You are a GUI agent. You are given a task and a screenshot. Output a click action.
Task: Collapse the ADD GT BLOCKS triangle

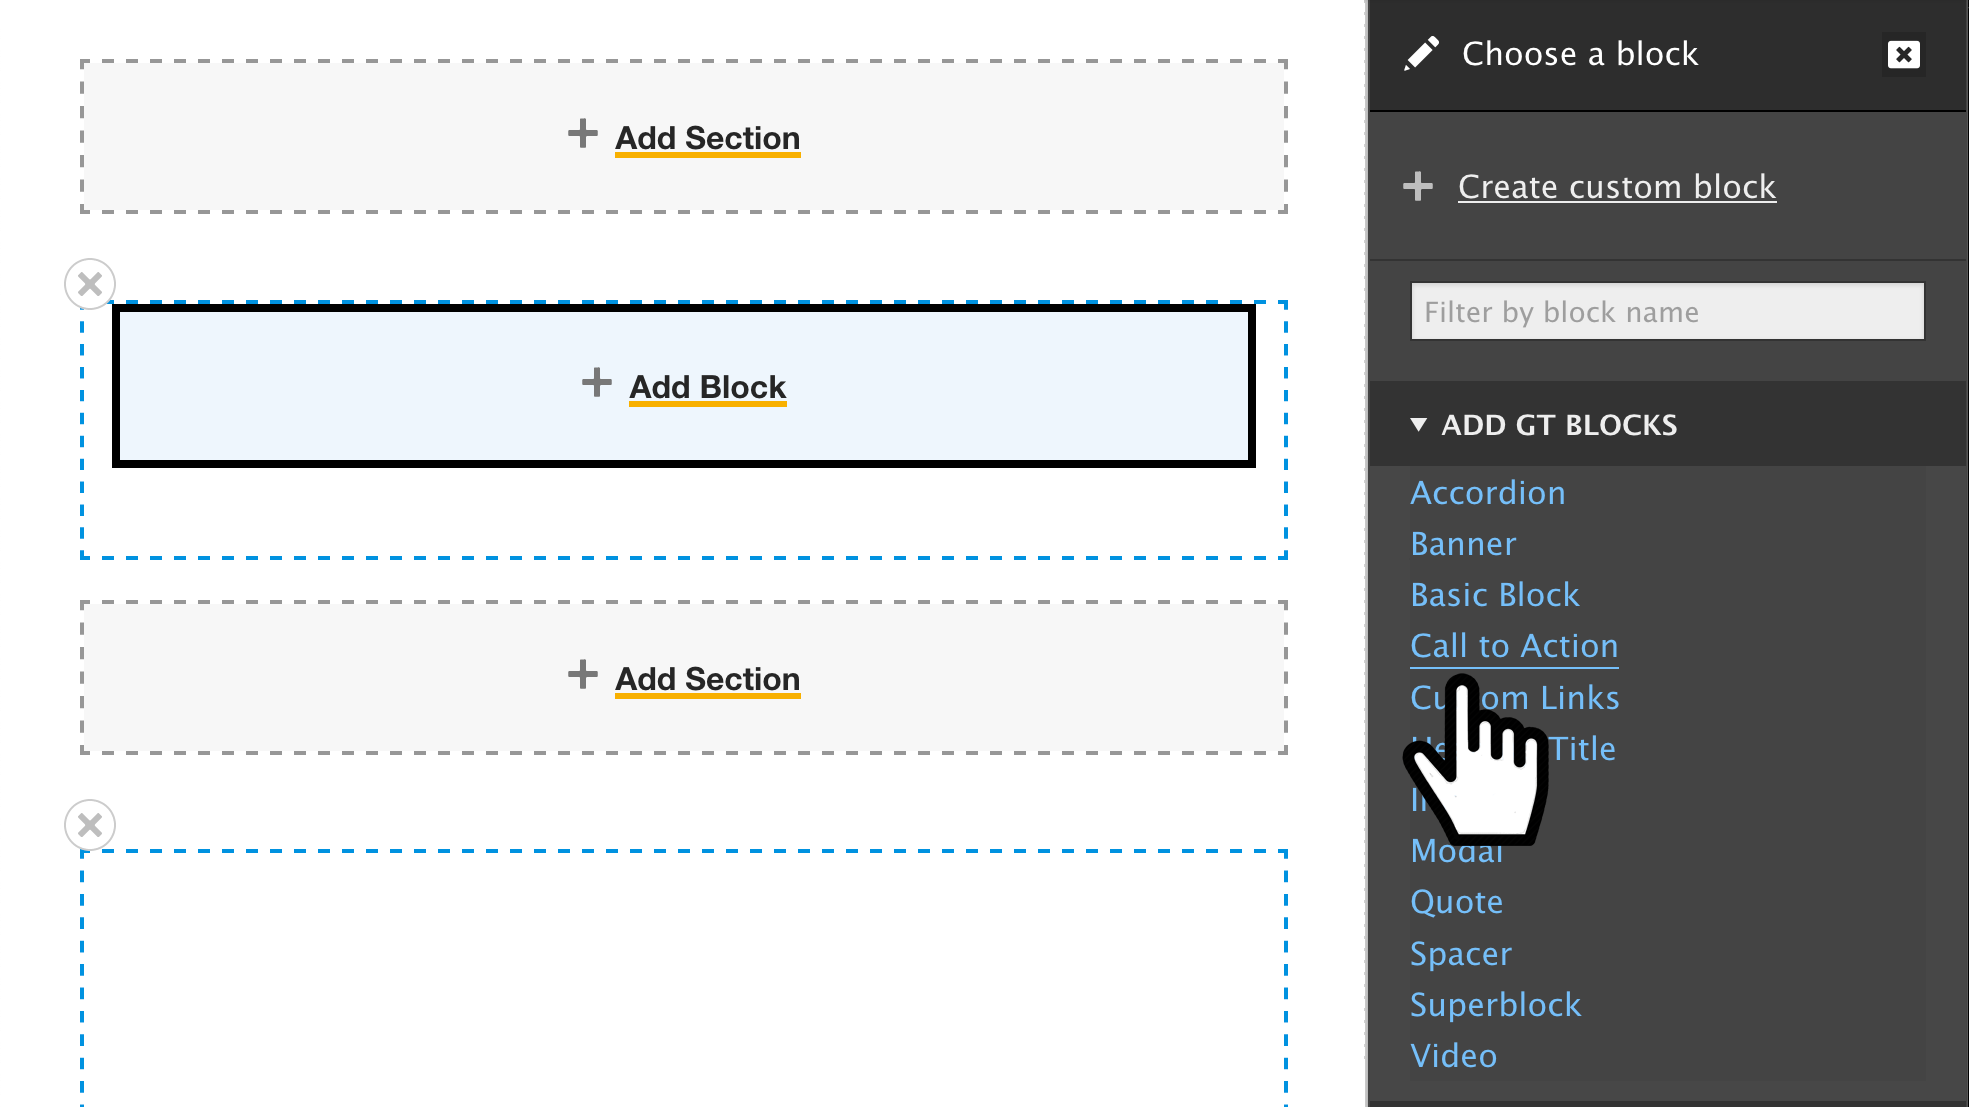(x=1418, y=425)
